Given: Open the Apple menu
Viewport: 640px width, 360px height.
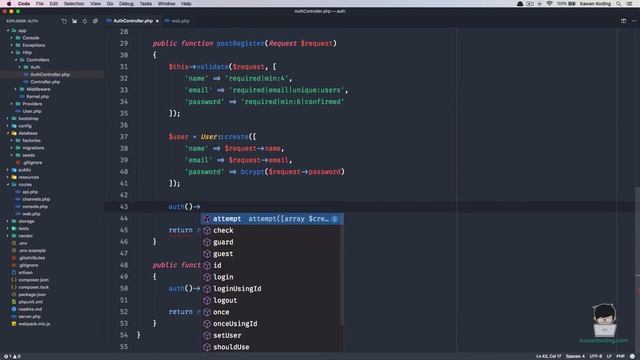Looking at the screenshot, I should (x=9, y=4).
